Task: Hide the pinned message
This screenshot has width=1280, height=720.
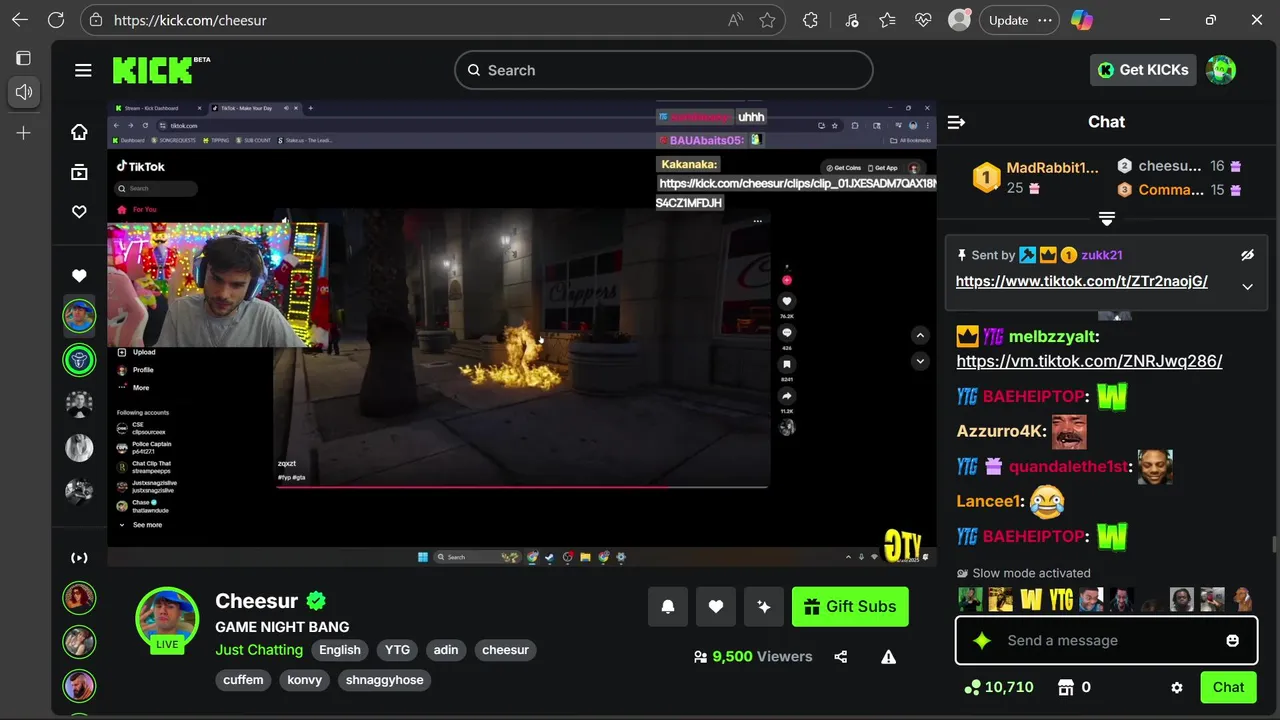Action: click(1247, 255)
